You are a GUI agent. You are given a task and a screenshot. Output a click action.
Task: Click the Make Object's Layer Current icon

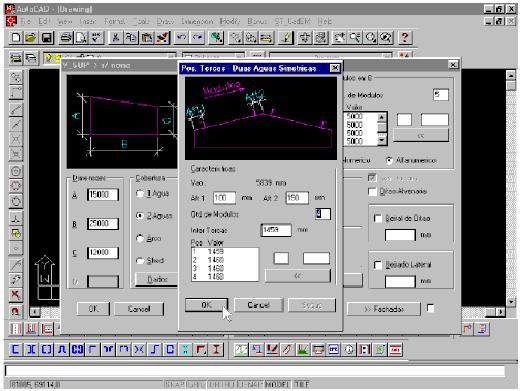[x=15, y=58]
